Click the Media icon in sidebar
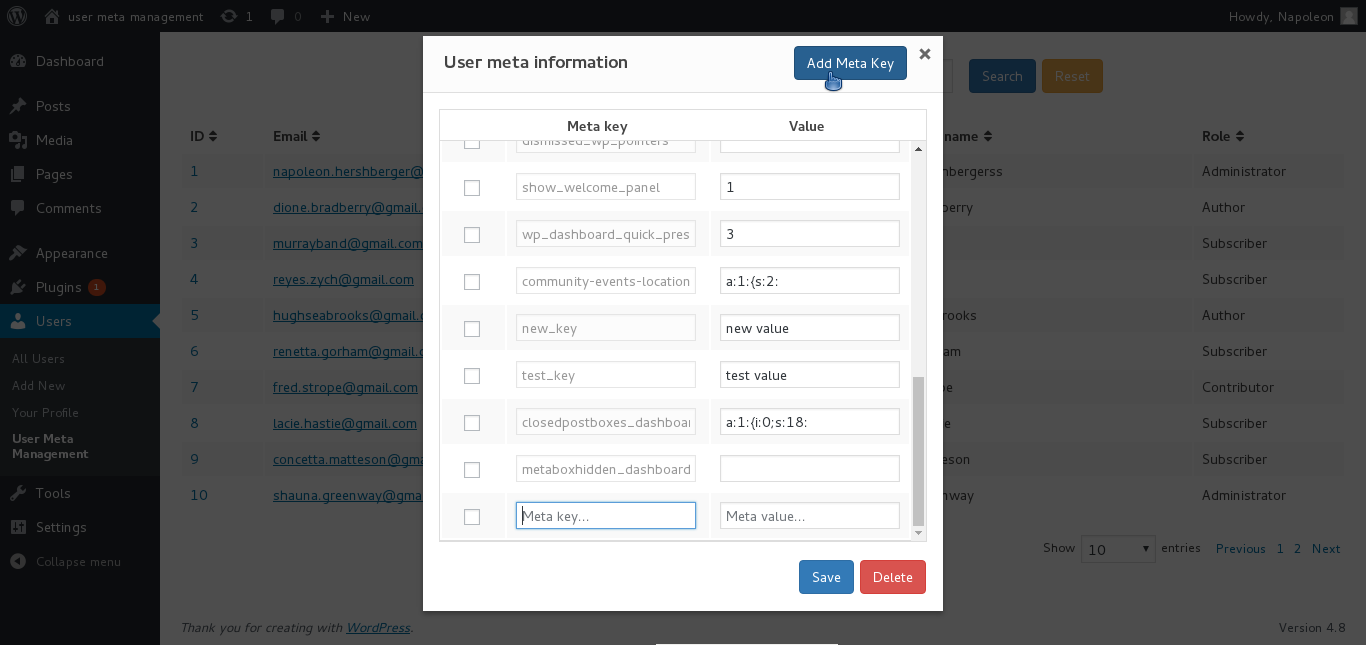1366x645 pixels. pos(18,140)
